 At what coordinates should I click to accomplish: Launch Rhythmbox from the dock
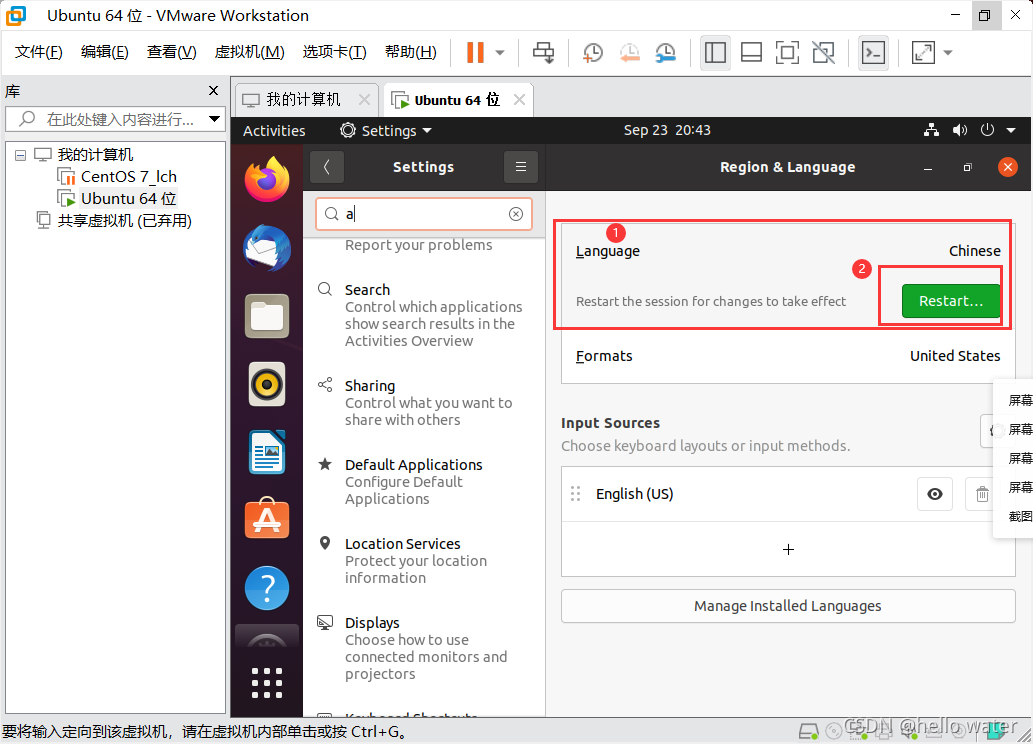coord(267,384)
